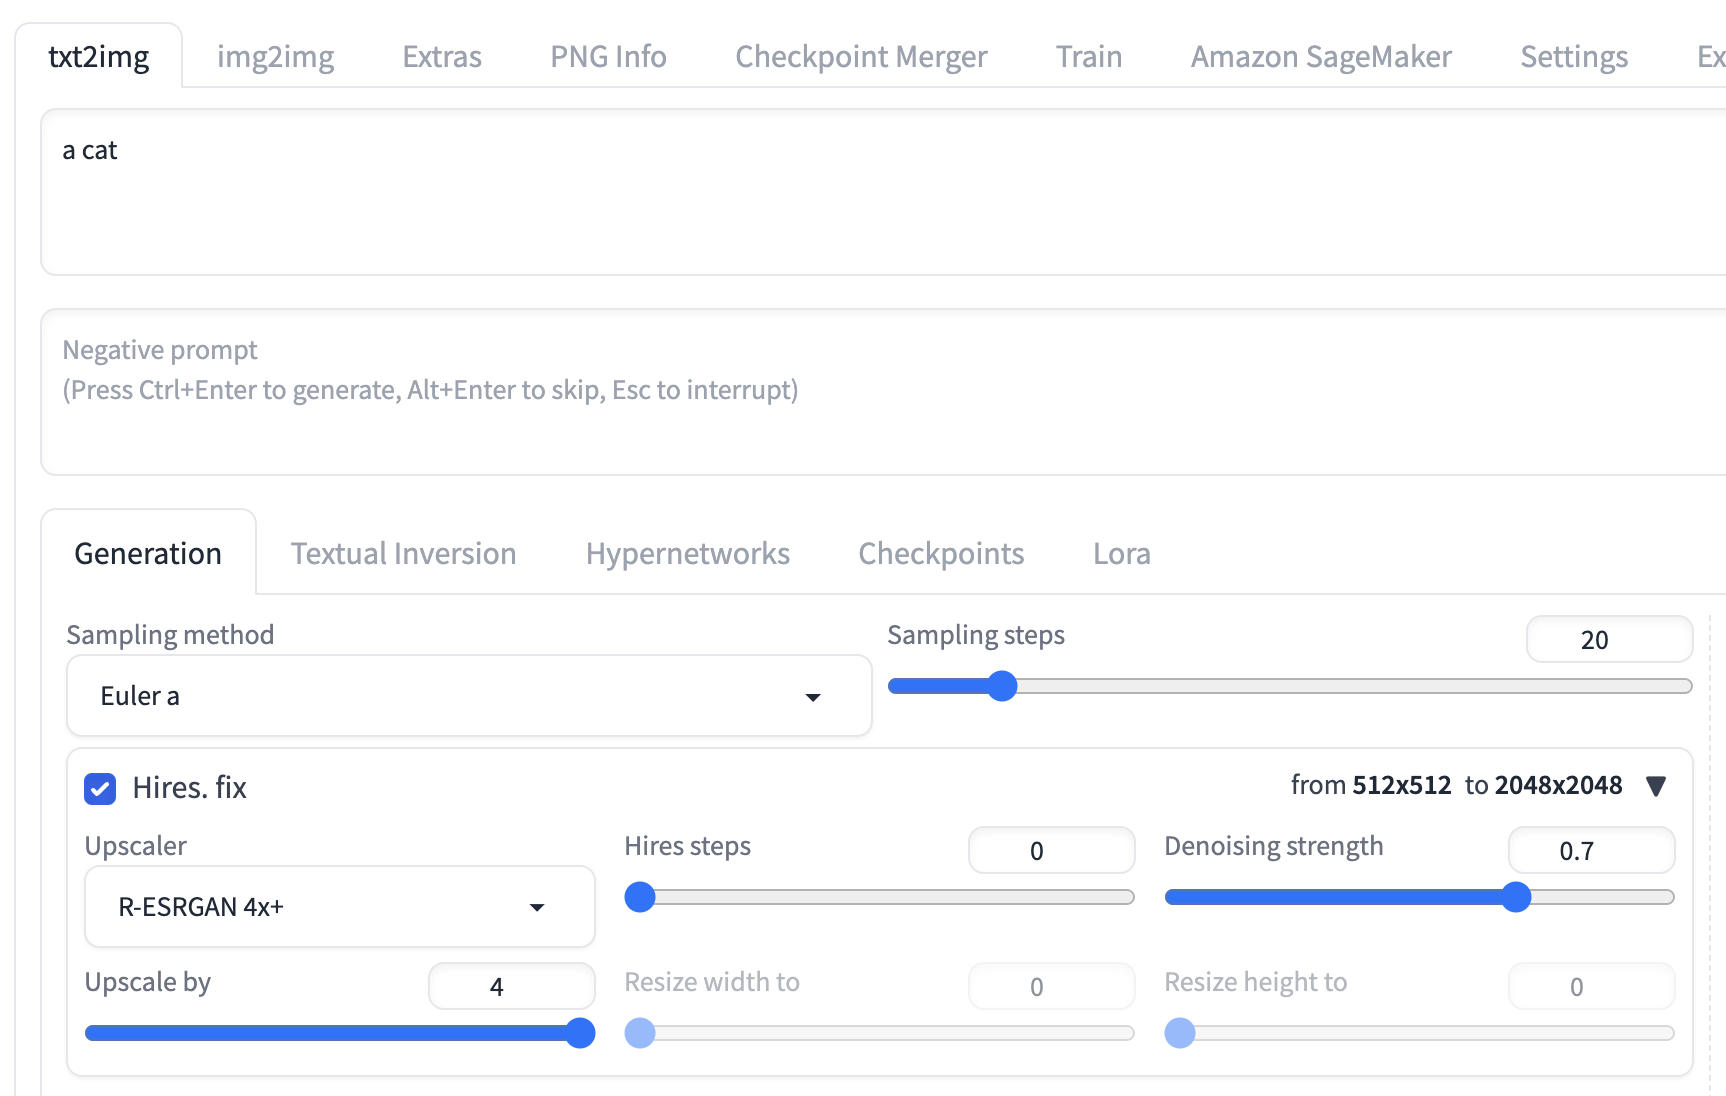The image size is (1726, 1096).
Task: Open the Extras tab
Action: tap(441, 57)
